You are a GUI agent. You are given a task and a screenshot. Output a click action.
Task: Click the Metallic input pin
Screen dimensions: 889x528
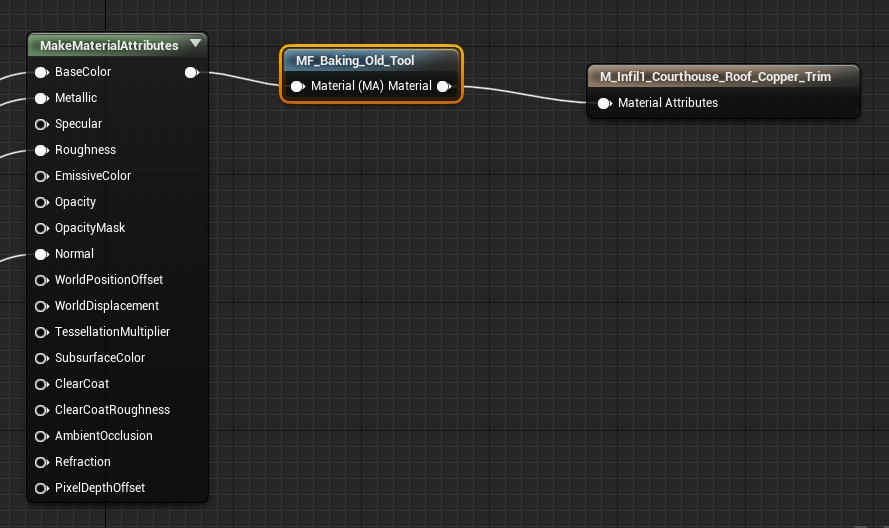(x=41, y=98)
